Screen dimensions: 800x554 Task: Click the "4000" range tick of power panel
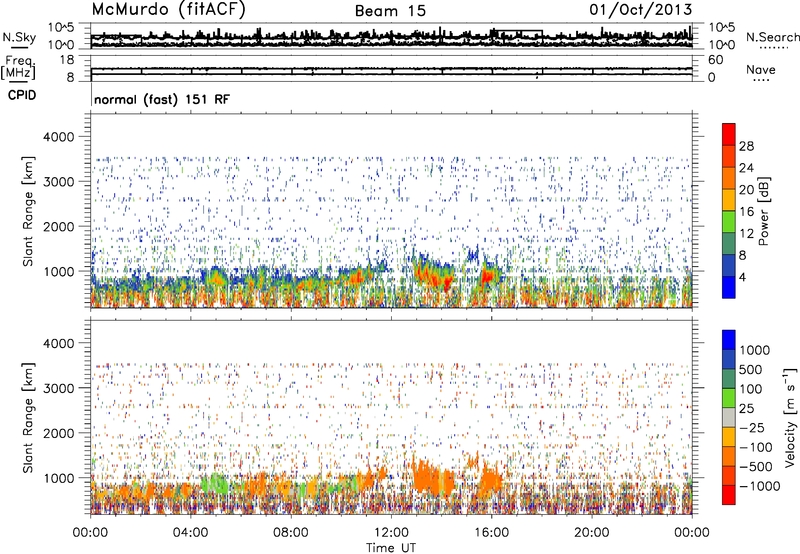(x=59, y=137)
